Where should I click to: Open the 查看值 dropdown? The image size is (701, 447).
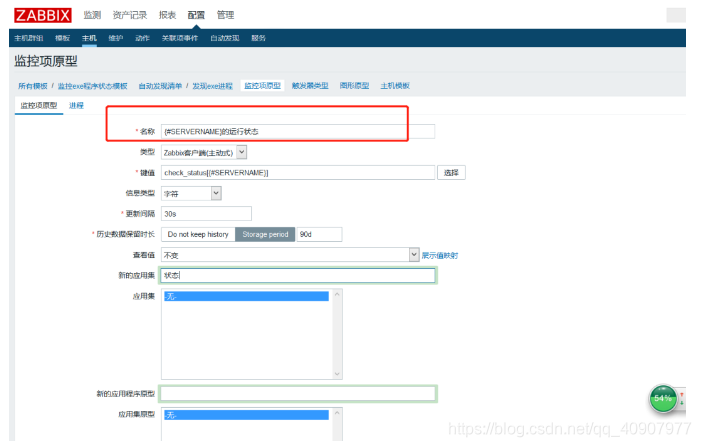(290, 255)
